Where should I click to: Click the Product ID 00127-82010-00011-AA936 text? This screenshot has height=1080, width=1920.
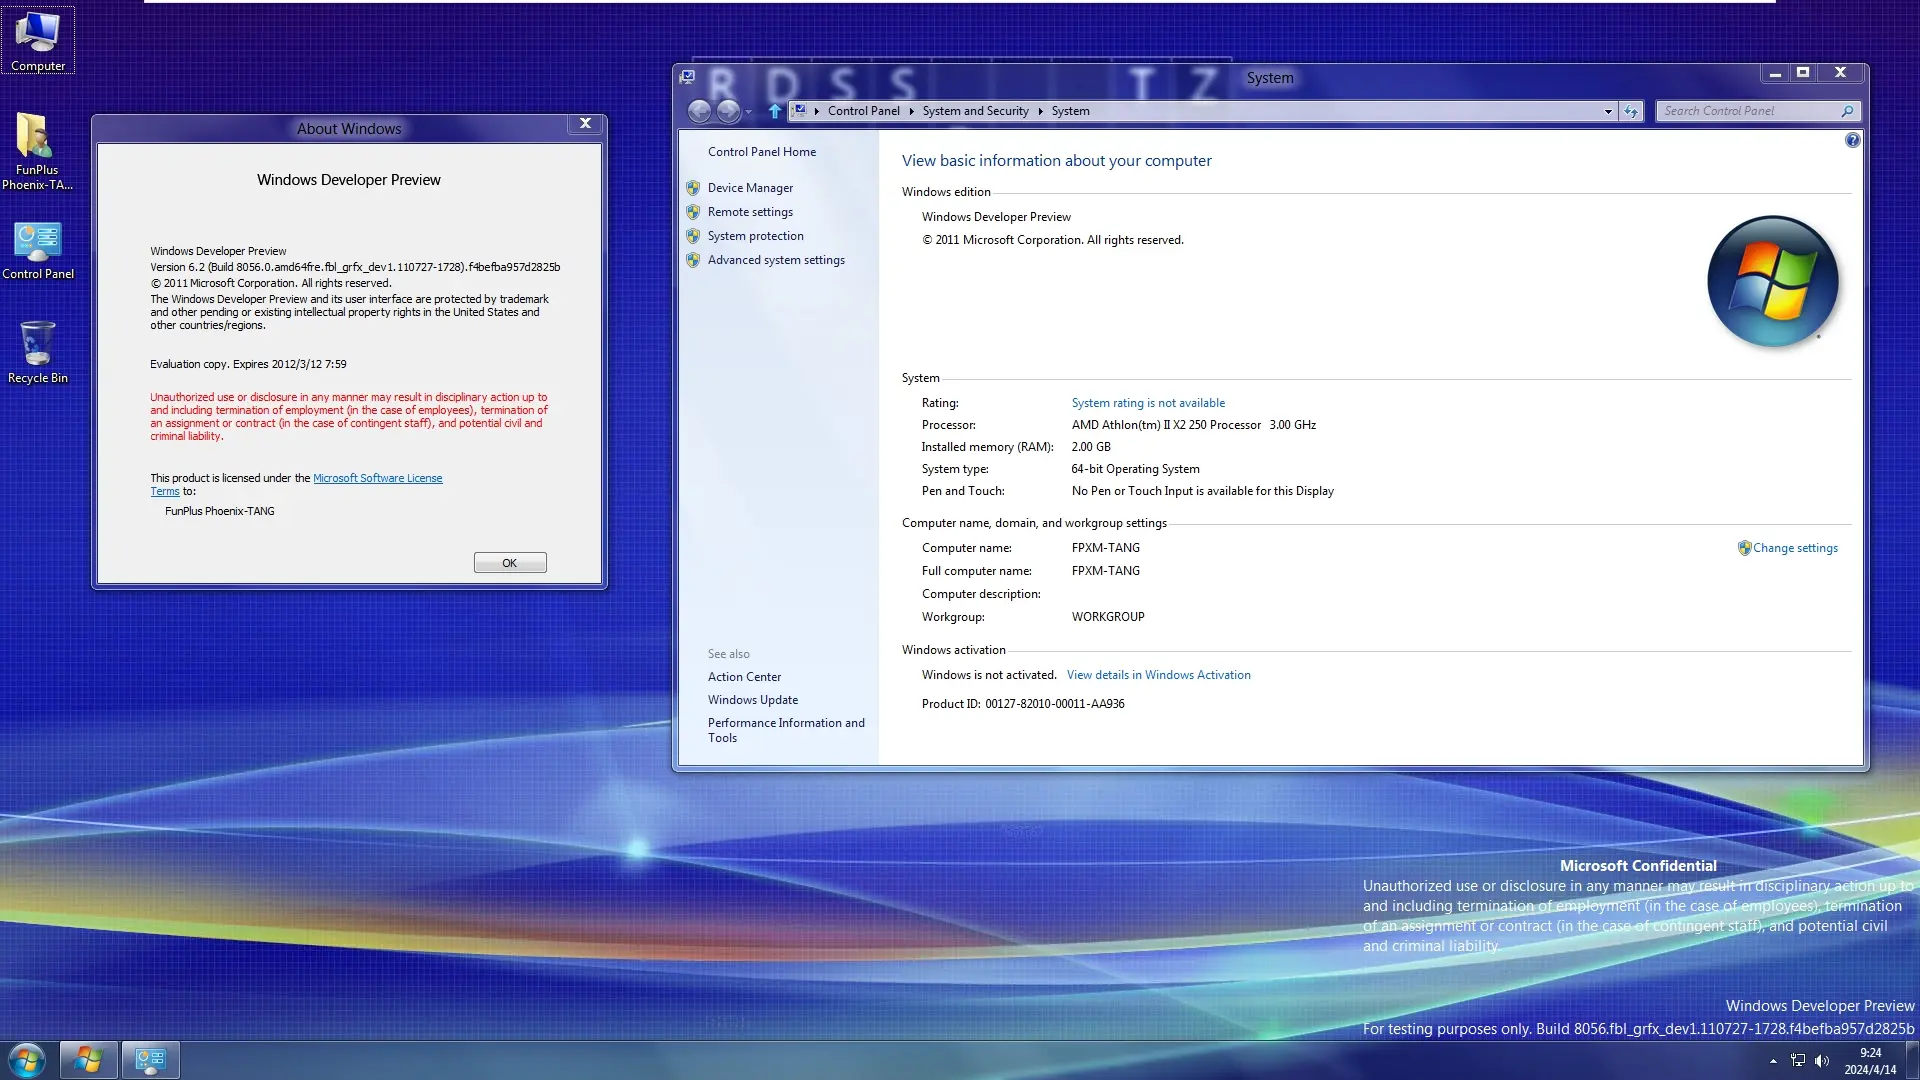pos(1023,704)
